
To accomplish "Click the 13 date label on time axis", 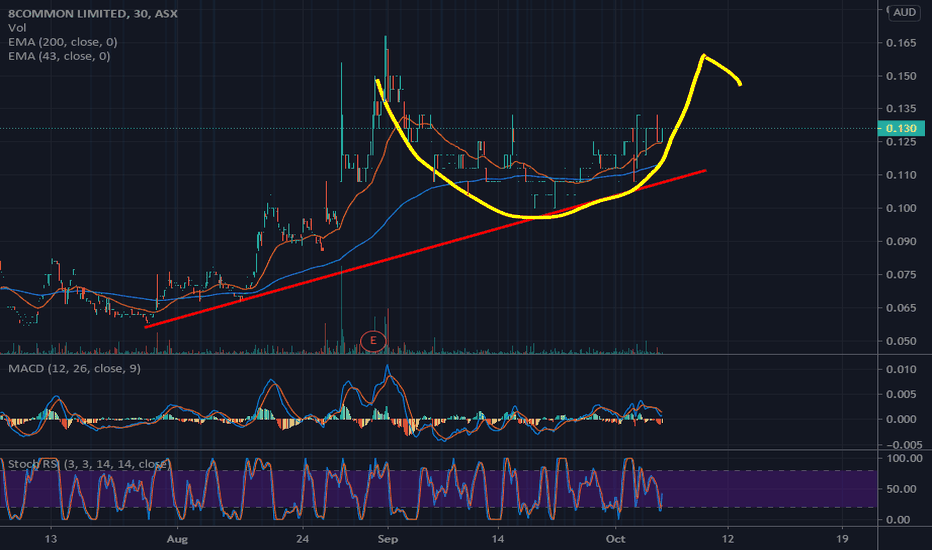I will pos(51,539).
